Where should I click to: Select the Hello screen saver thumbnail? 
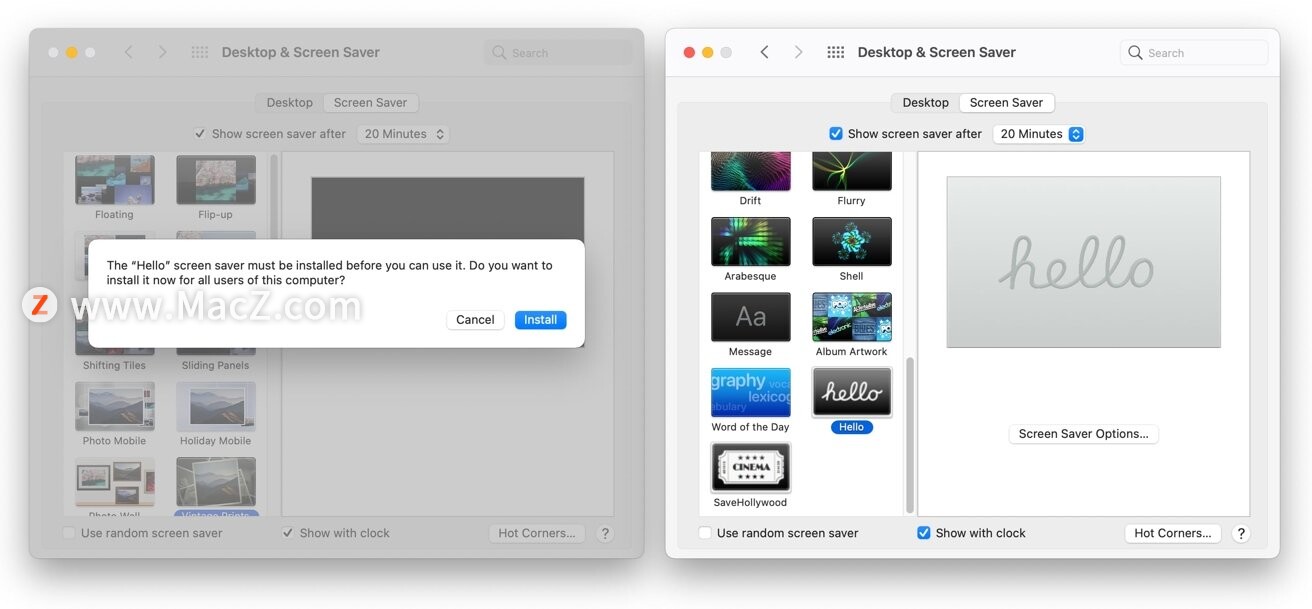pyautogui.click(x=851, y=392)
